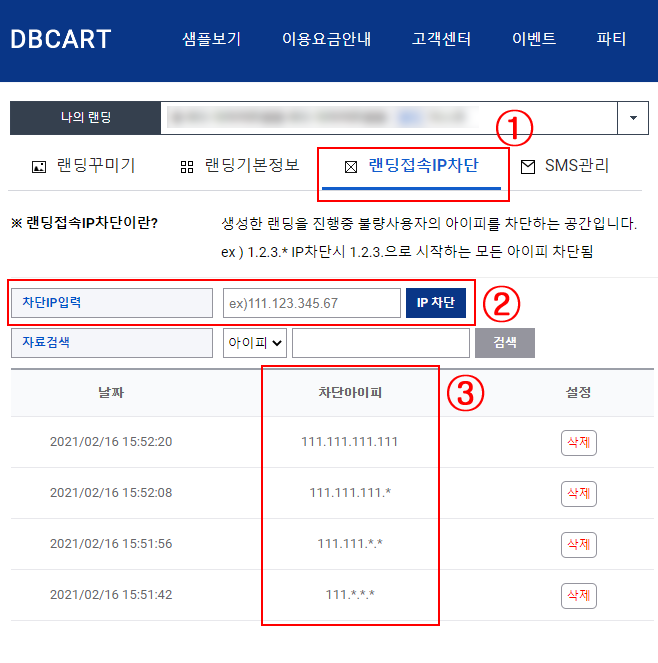This screenshot has height=663, width=658.
Task: Click the grid icon on 랜딩기본정보 tab
Action: click(187, 167)
